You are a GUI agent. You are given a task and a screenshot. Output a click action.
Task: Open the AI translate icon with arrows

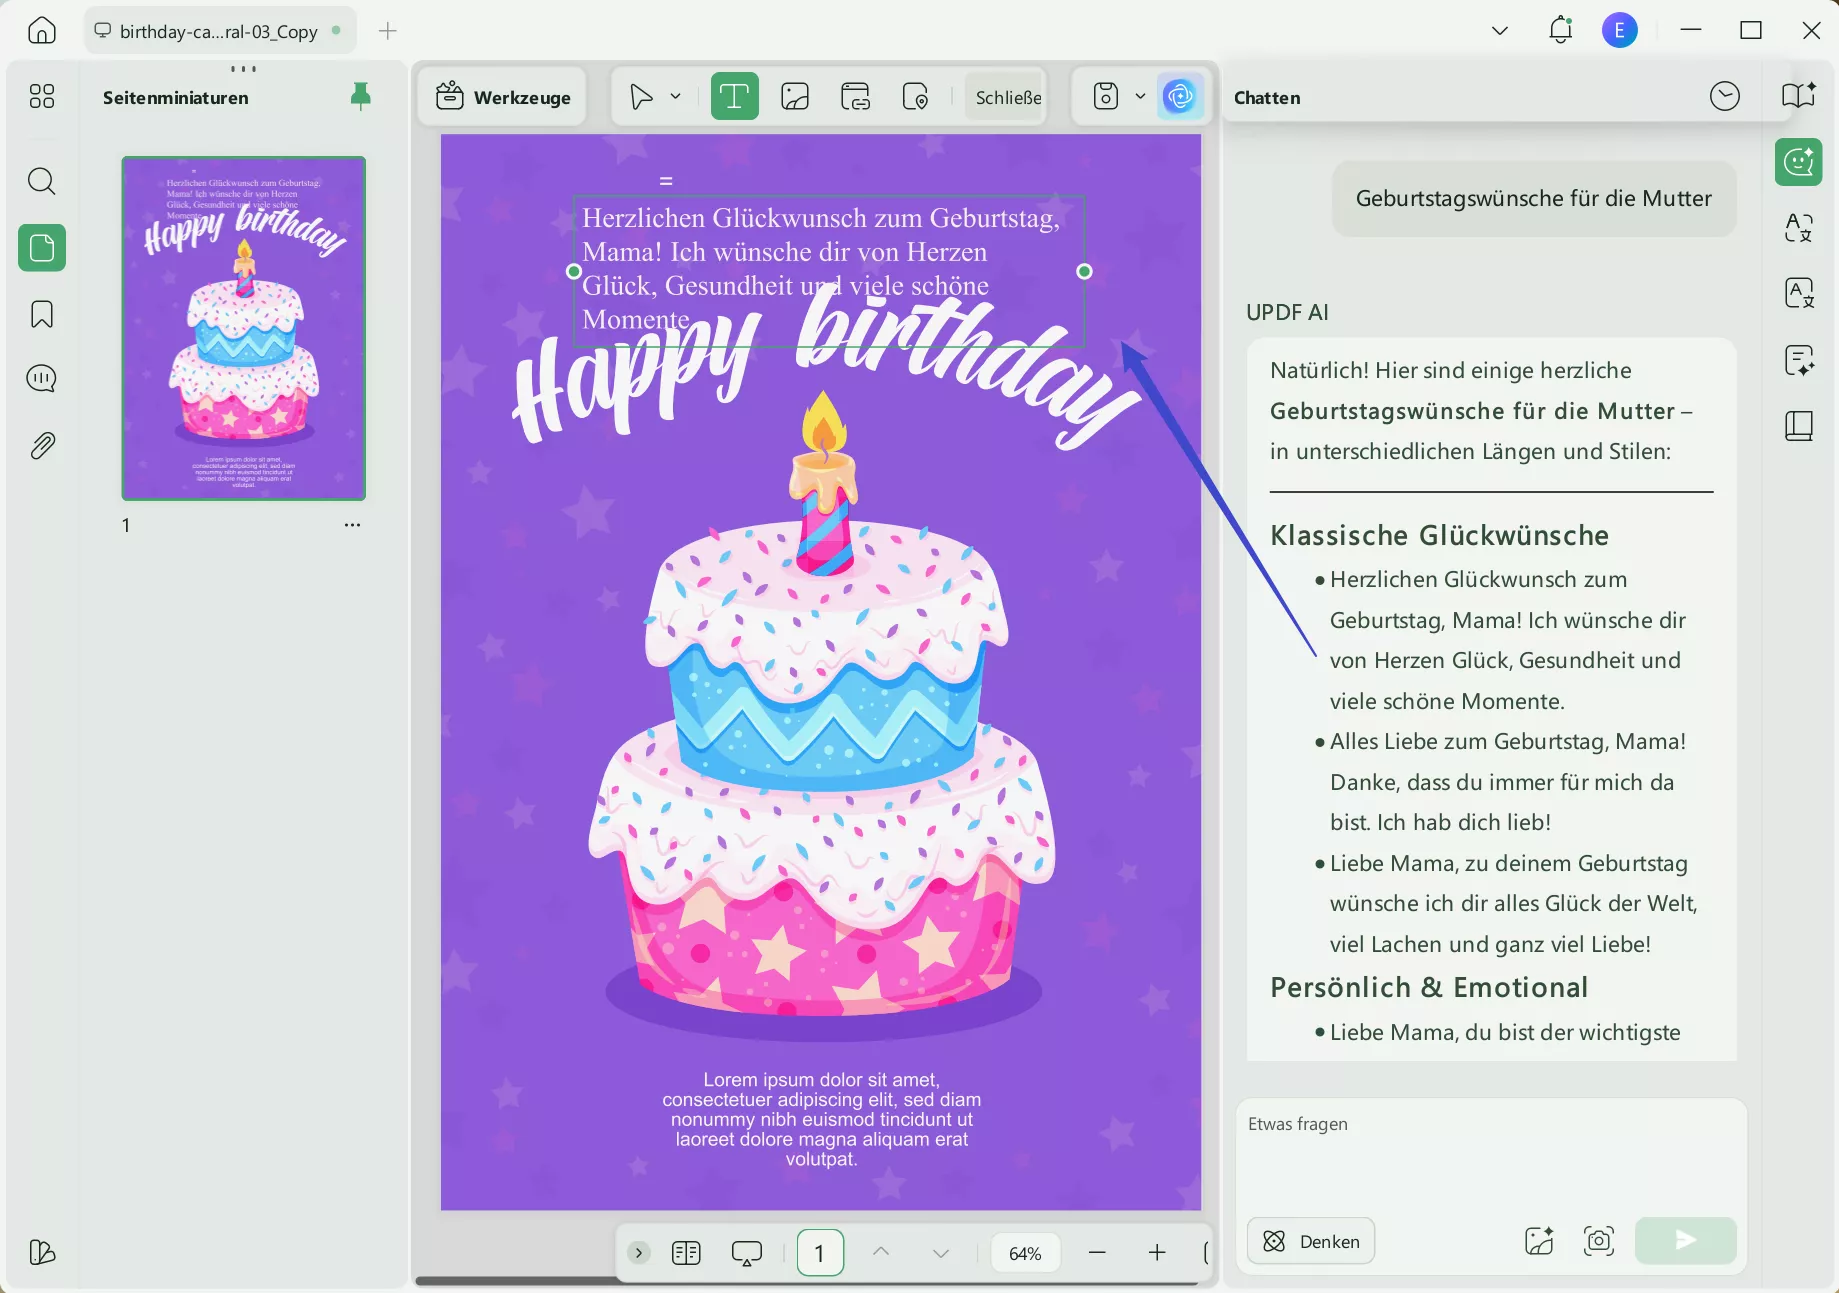(1798, 228)
